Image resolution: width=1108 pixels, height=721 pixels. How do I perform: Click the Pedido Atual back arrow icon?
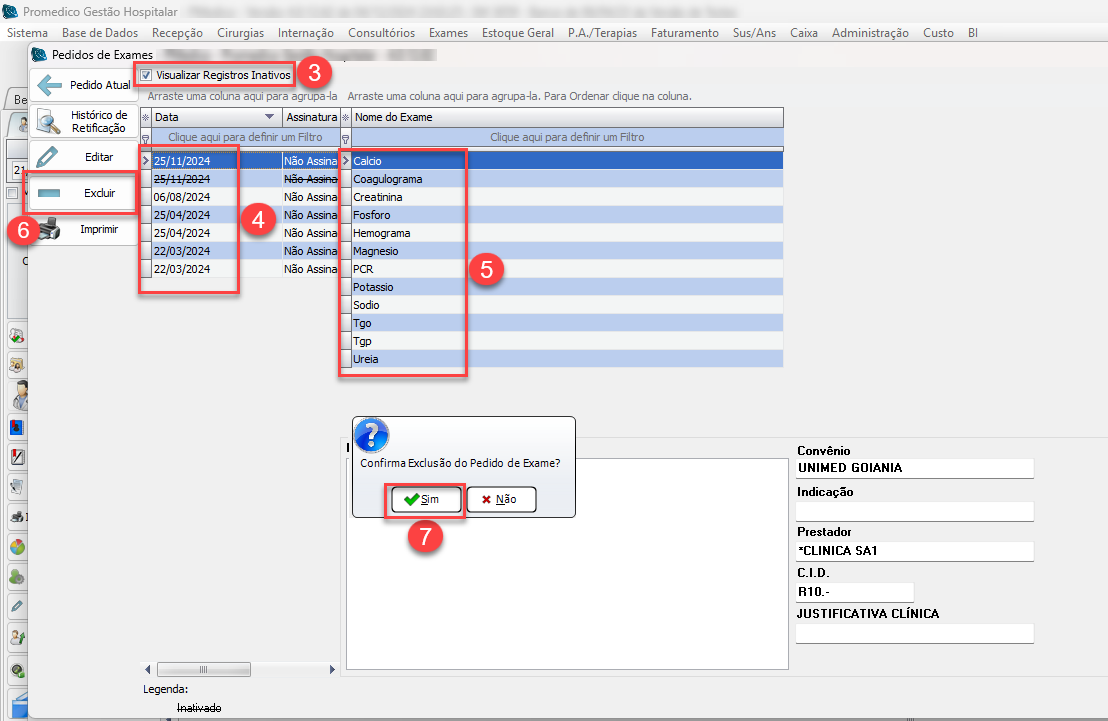[x=50, y=85]
